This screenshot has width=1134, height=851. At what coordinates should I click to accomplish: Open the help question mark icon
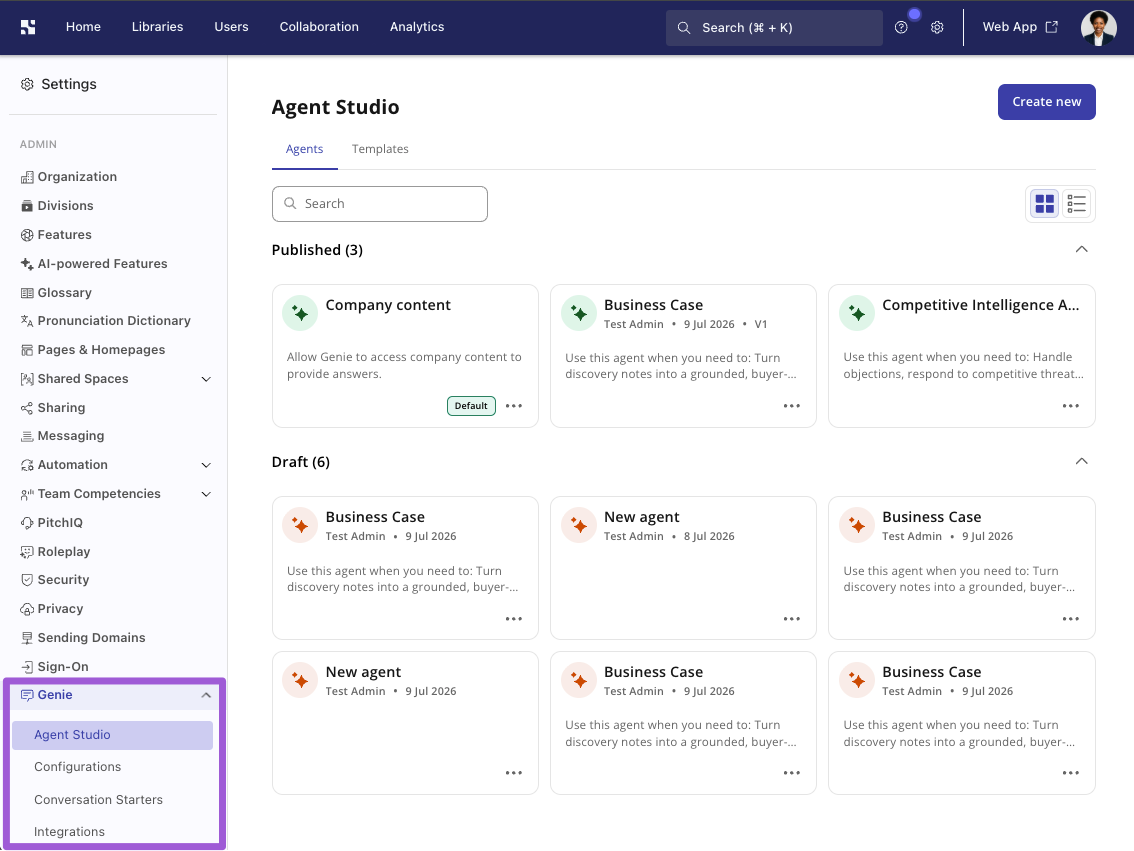(x=901, y=27)
